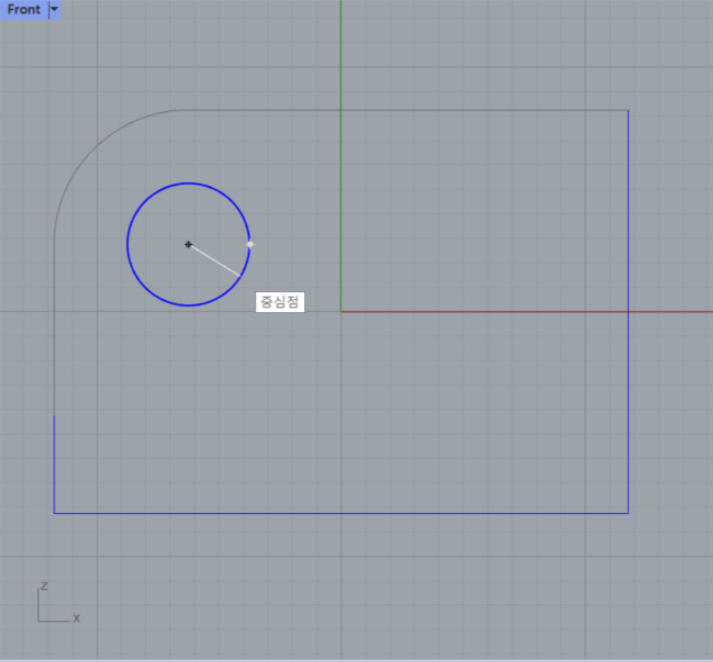Click the quadrant point on circle's right edge
Viewport: 713px width, 662px height.
[x=250, y=245]
